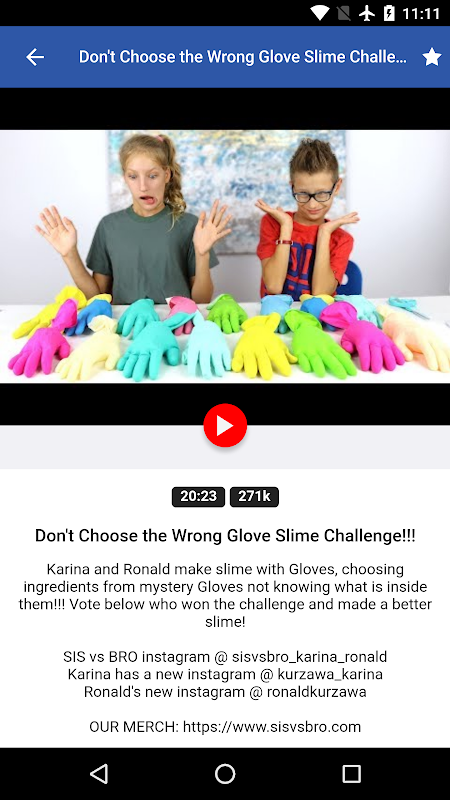Tap the Android home circle button
This screenshot has height=800, width=450.
225,773
